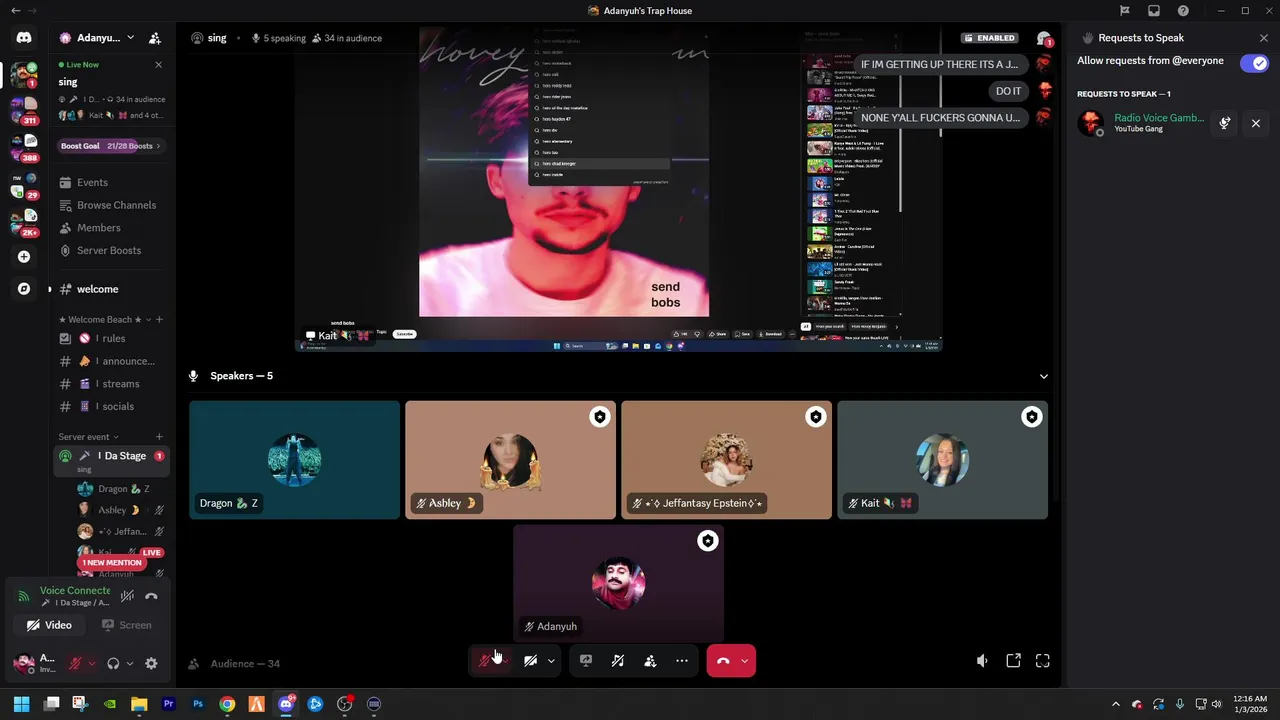Image resolution: width=1280 pixels, height=720 pixels.
Task: Select Dragon speaker tile
Action: (x=294, y=460)
